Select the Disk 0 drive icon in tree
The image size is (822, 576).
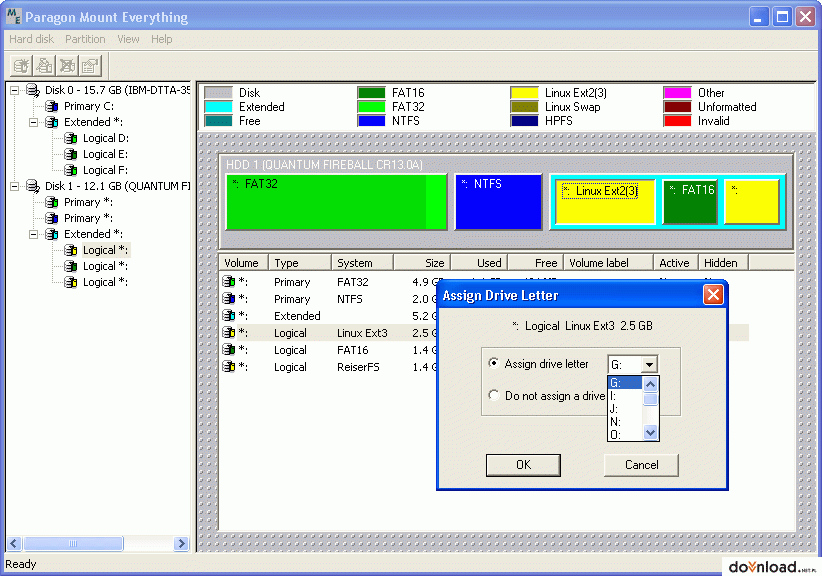tap(33, 90)
